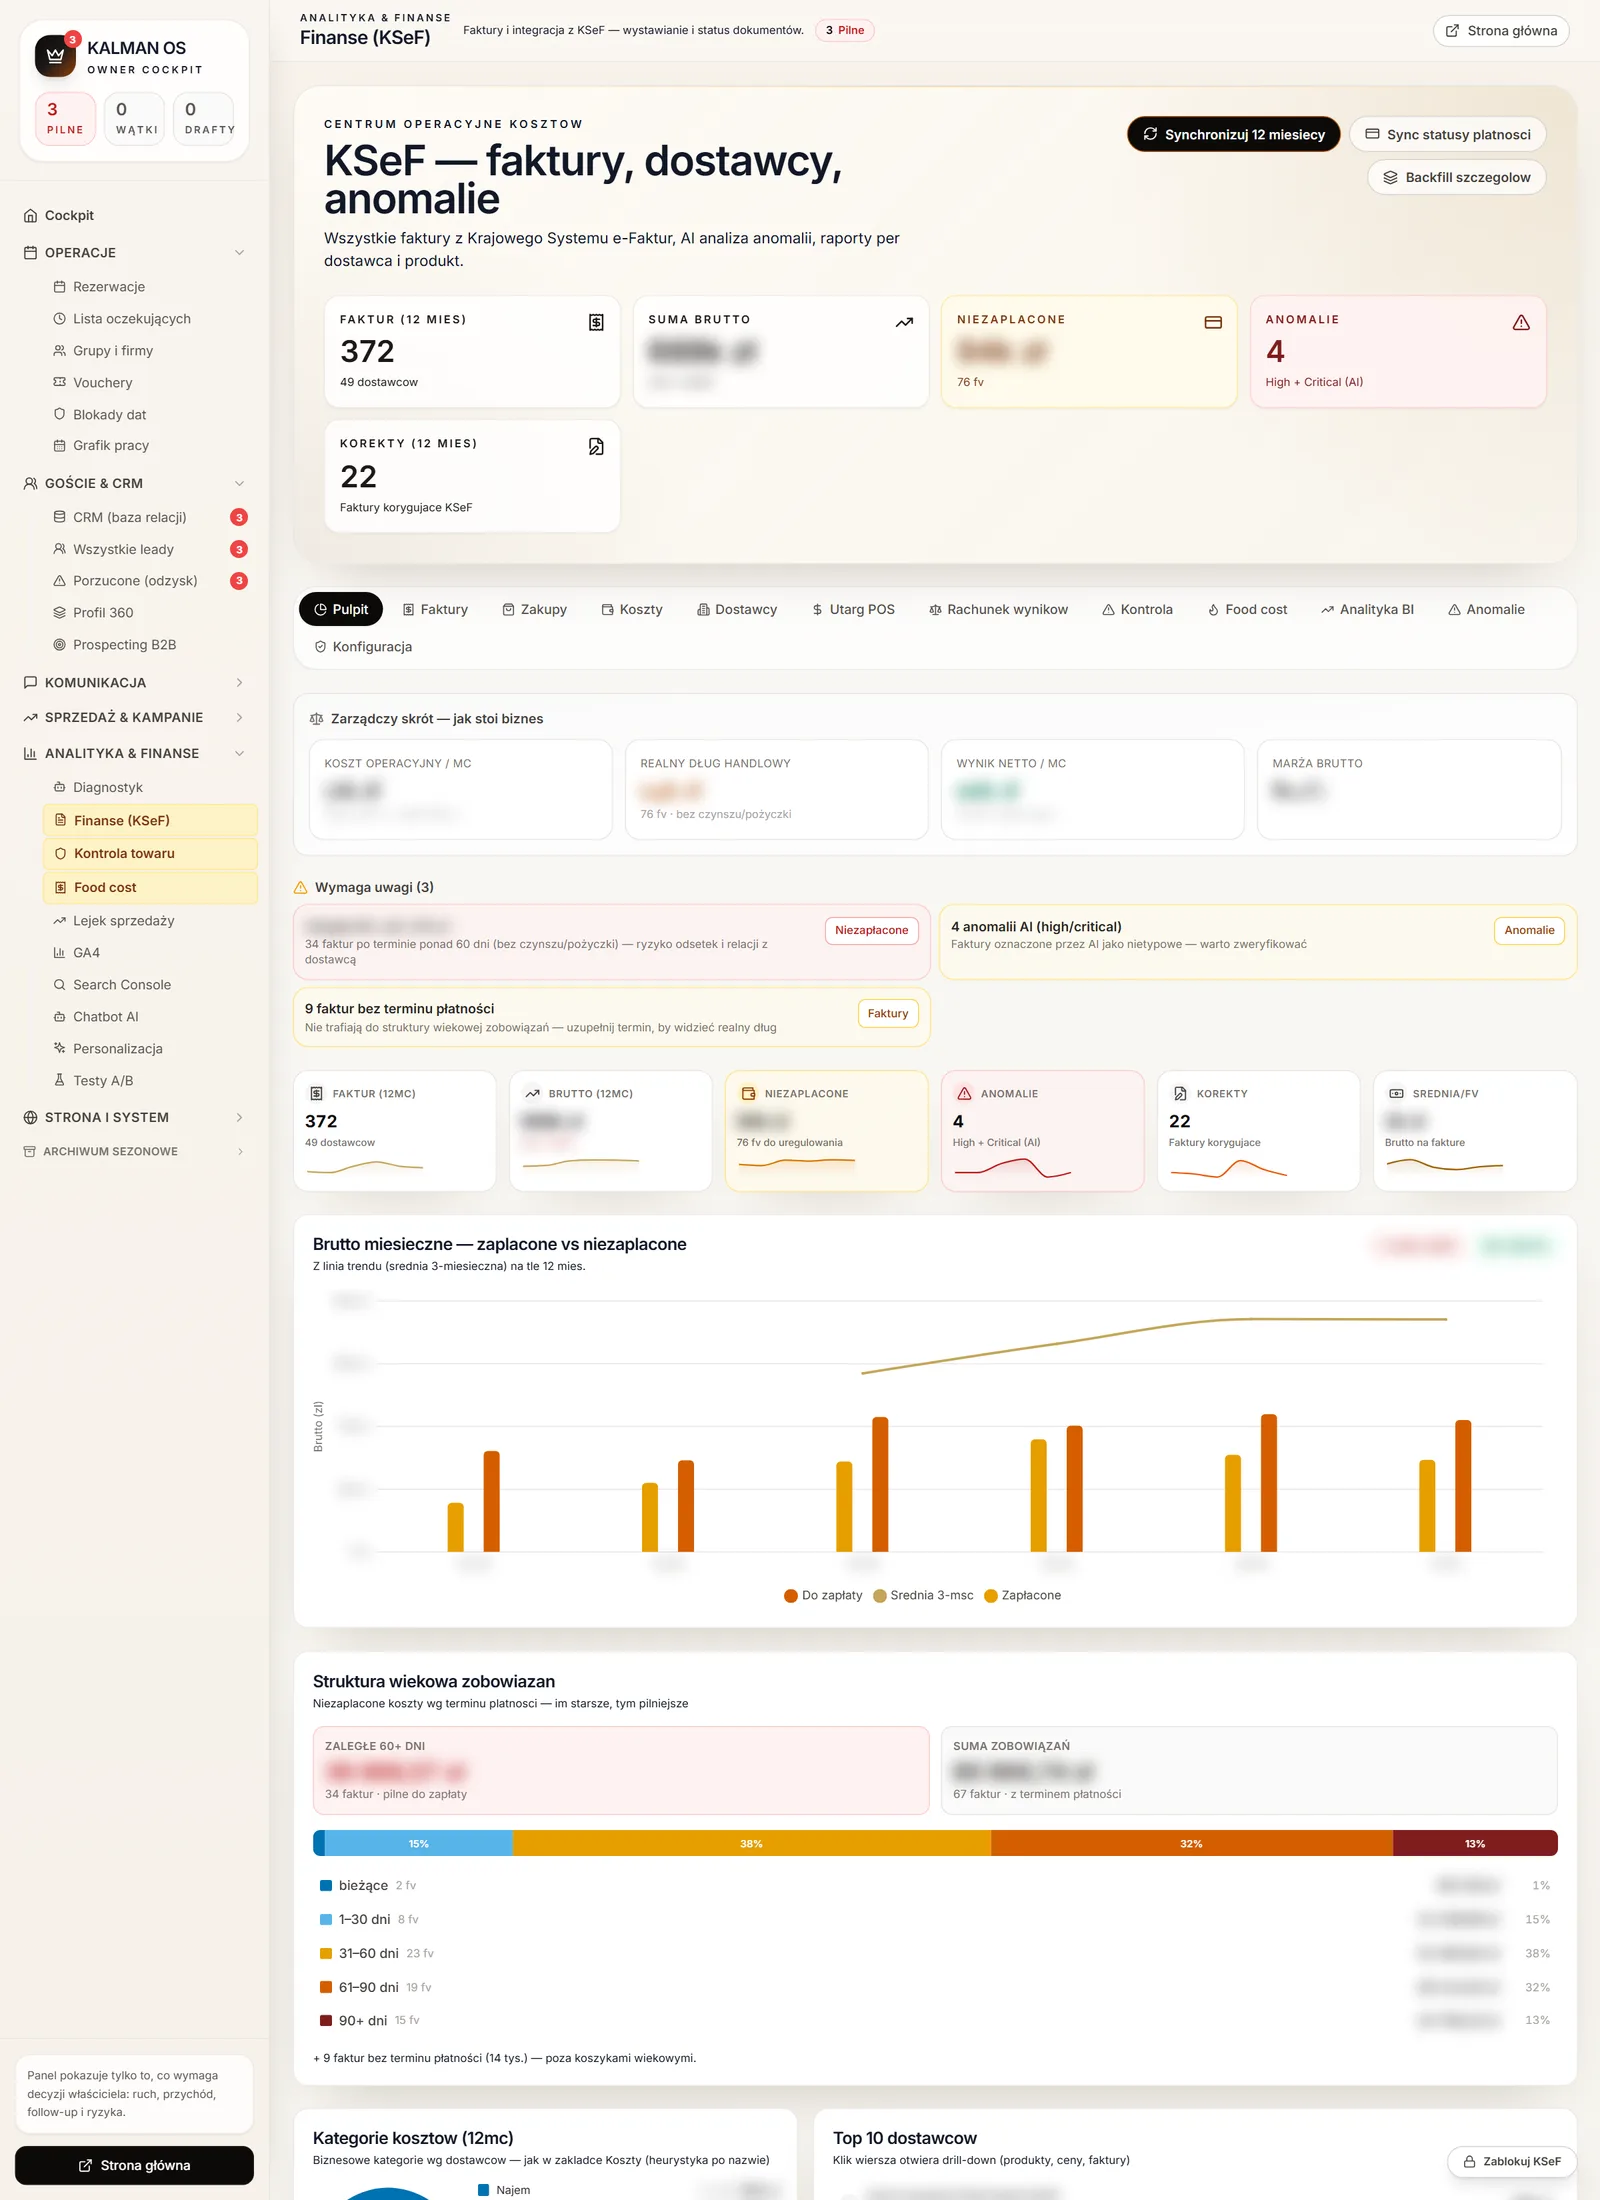Screen dimensions: 1600x2200
Task: Click the Vouchery ticket icon
Action: [60, 383]
